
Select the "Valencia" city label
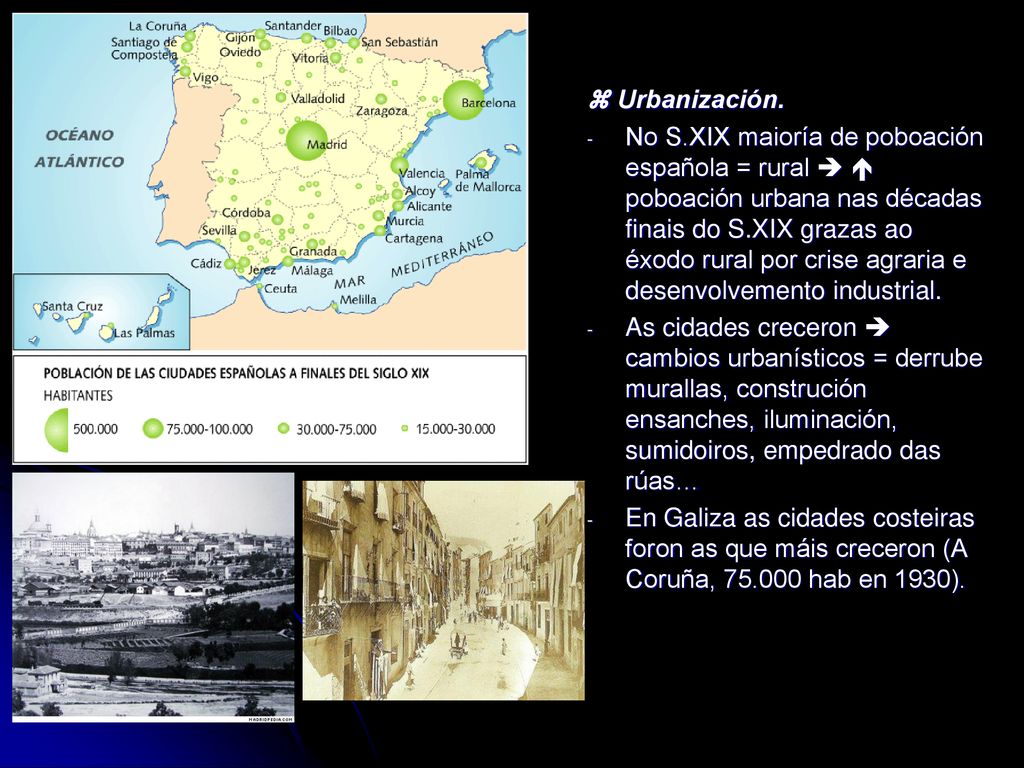pos(422,173)
